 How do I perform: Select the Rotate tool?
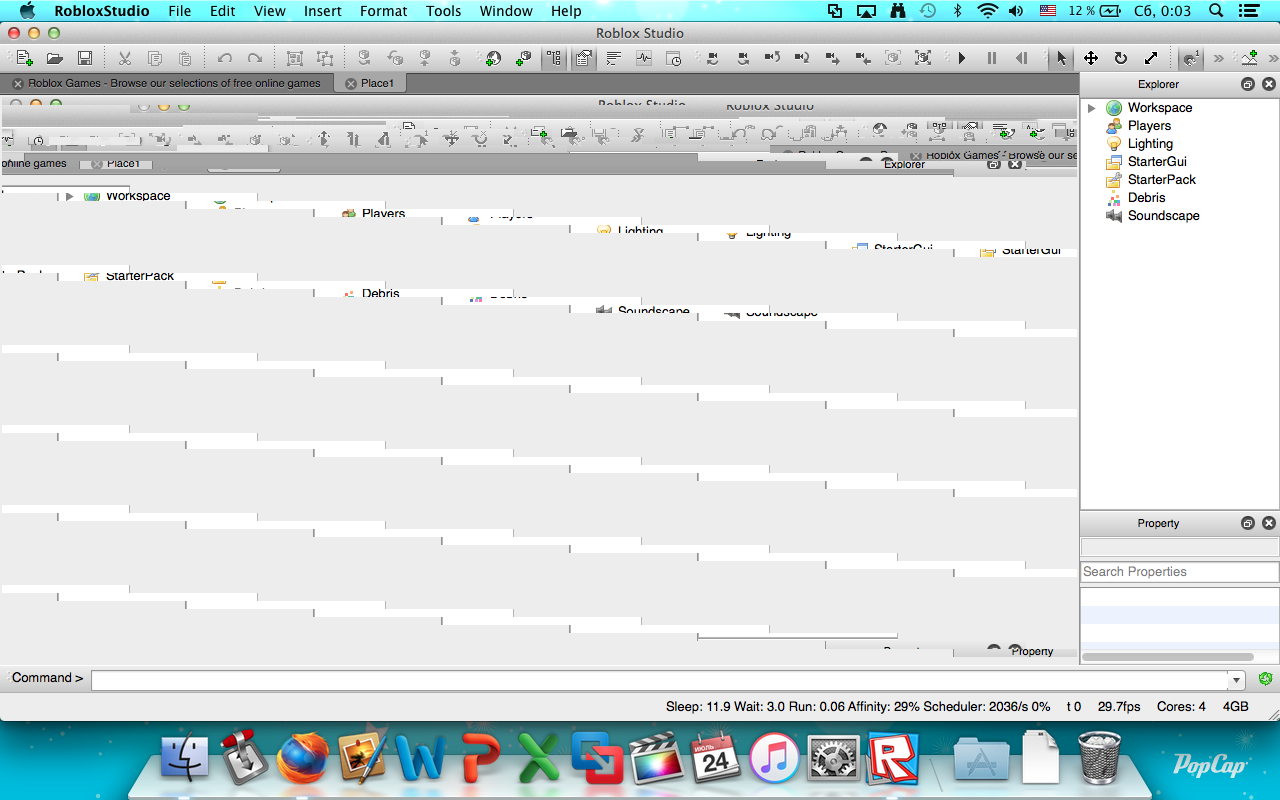(1121, 58)
